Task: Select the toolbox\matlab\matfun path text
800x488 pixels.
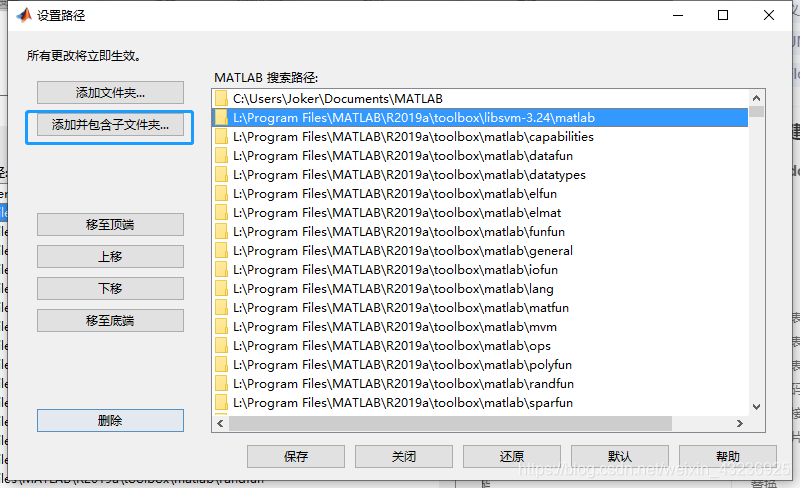Action: point(401,308)
